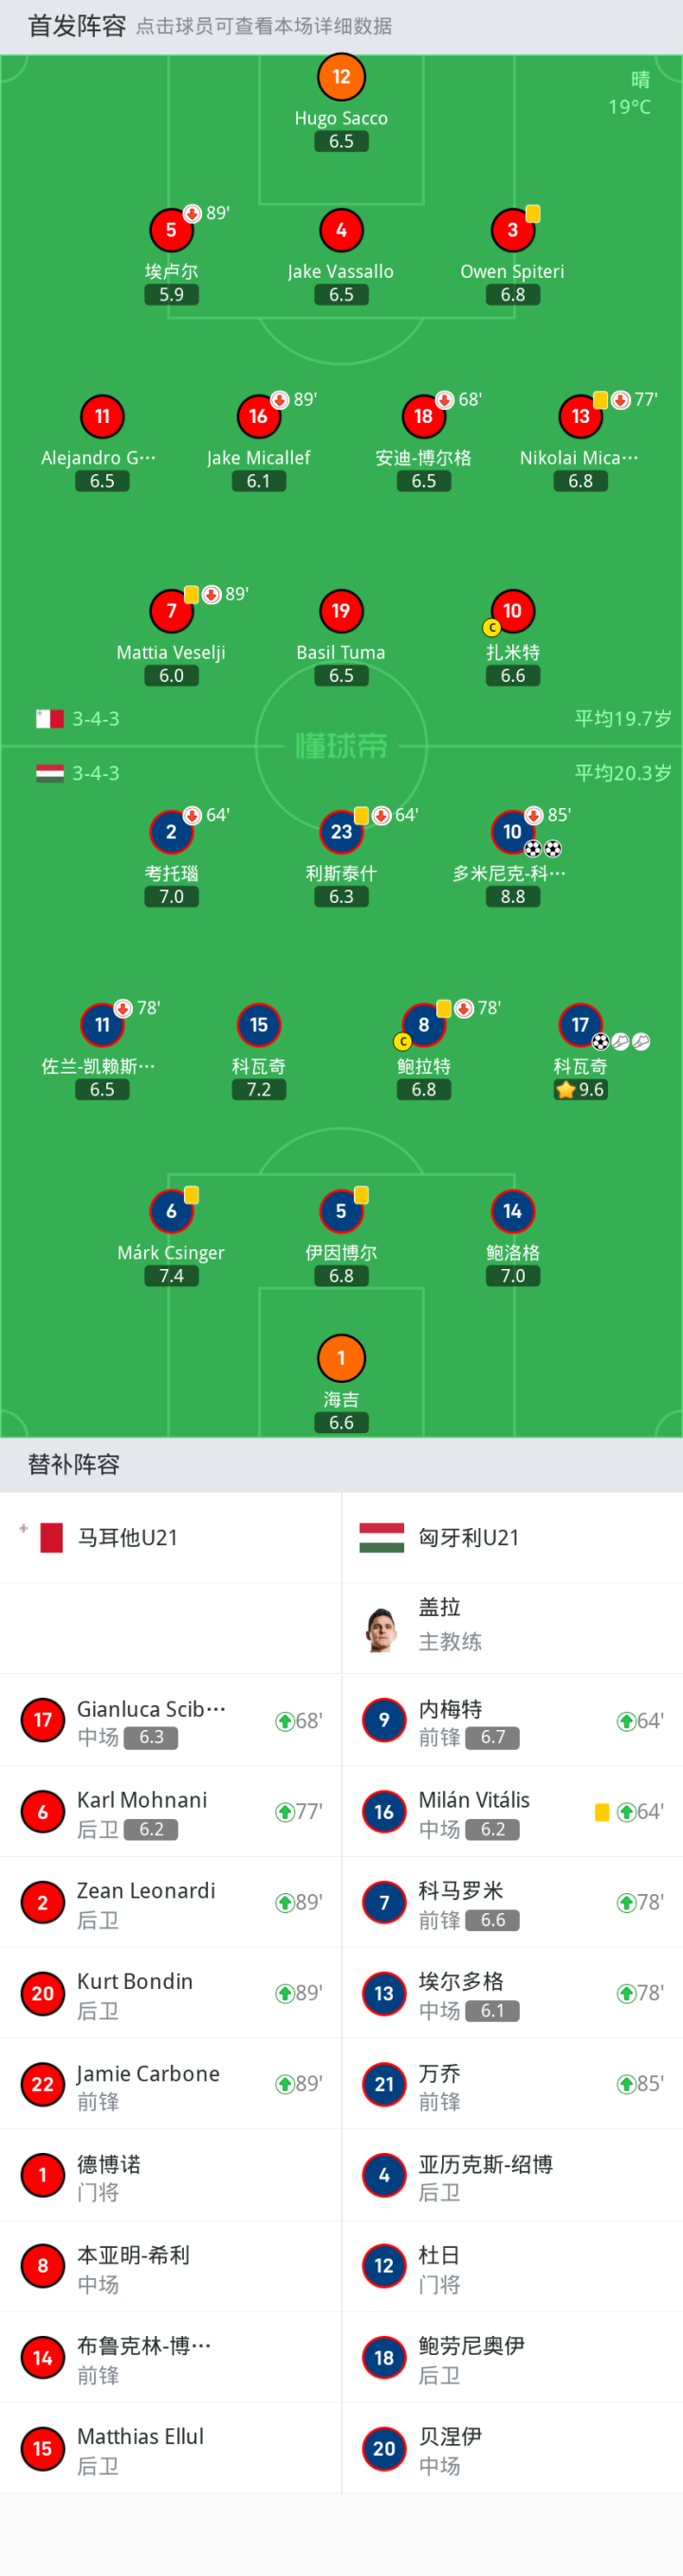Open Matthias Ellul substitute row
This screenshot has width=683, height=2576.
171,2448
